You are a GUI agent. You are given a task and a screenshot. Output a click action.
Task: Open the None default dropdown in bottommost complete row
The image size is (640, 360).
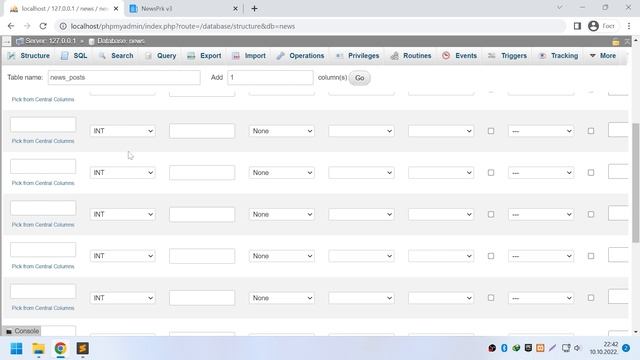pyautogui.click(x=282, y=298)
